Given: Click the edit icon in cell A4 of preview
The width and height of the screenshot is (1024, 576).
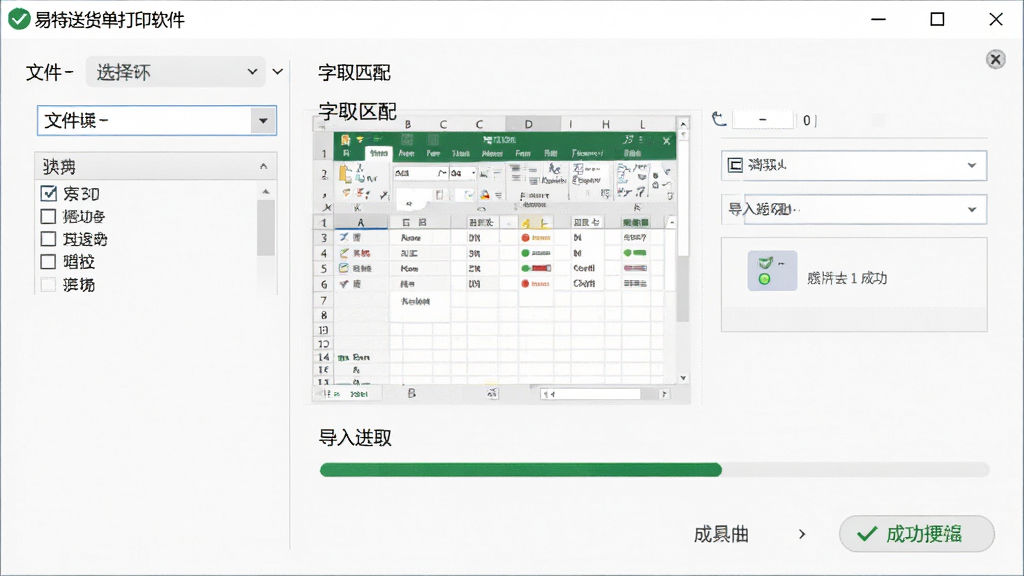Looking at the screenshot, I should [x=344, y=253].
